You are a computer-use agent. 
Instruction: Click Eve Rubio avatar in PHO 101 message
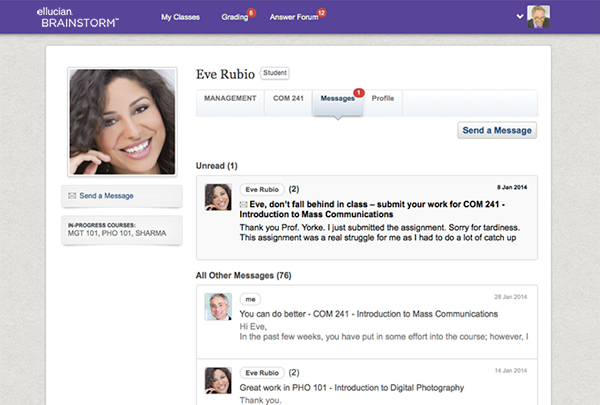click(218, 381)
